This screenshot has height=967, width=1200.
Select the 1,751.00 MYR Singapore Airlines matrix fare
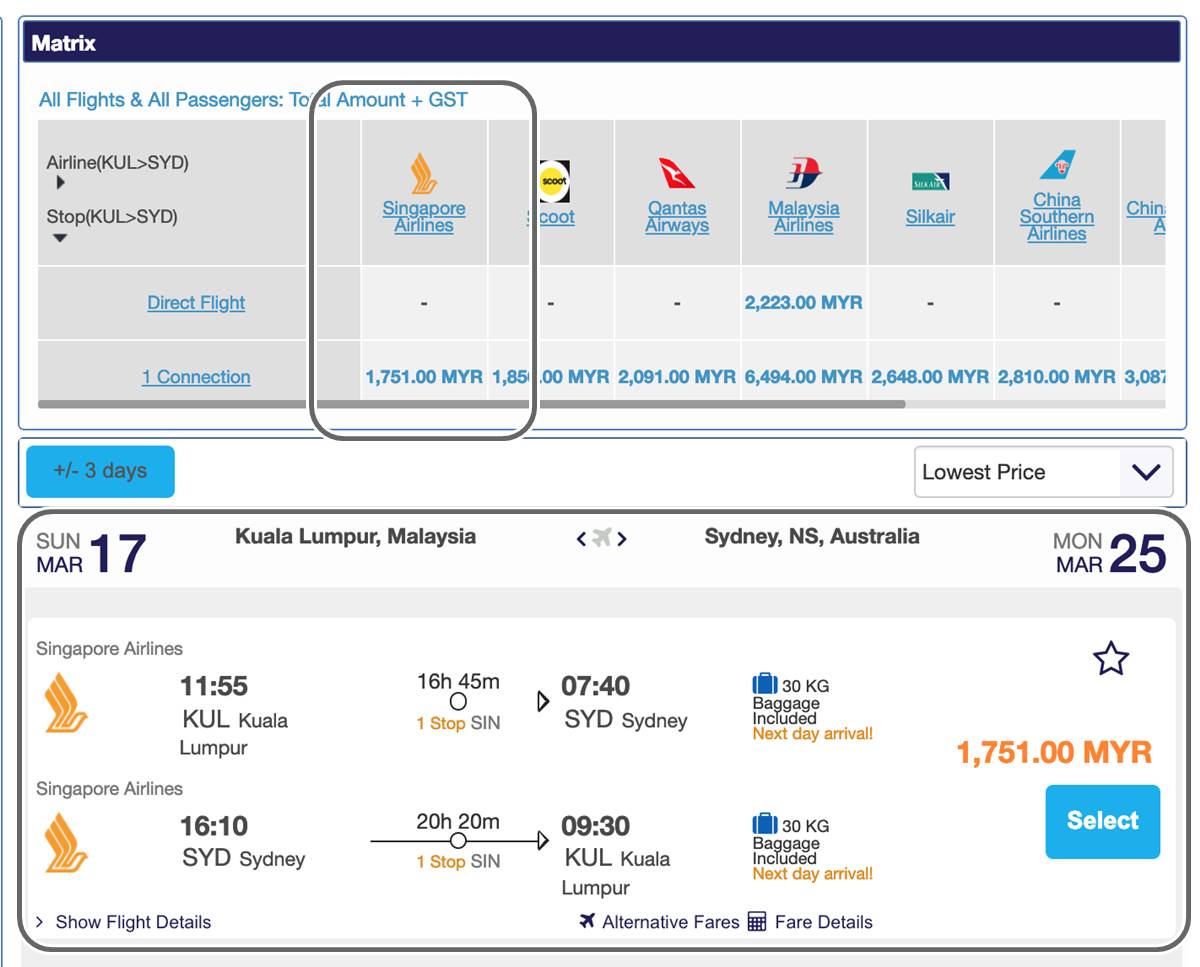[424, 377]
